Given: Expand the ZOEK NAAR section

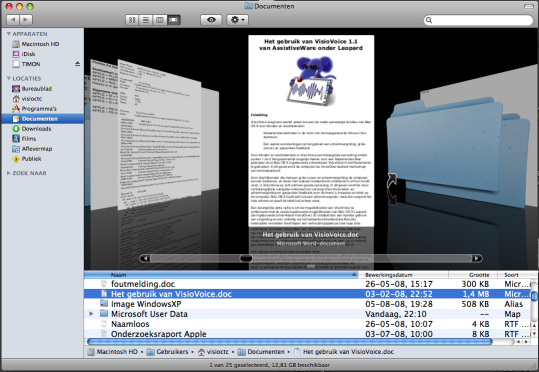Looking at the screenshot, I should pyautogui.click(x=9, y=173).
